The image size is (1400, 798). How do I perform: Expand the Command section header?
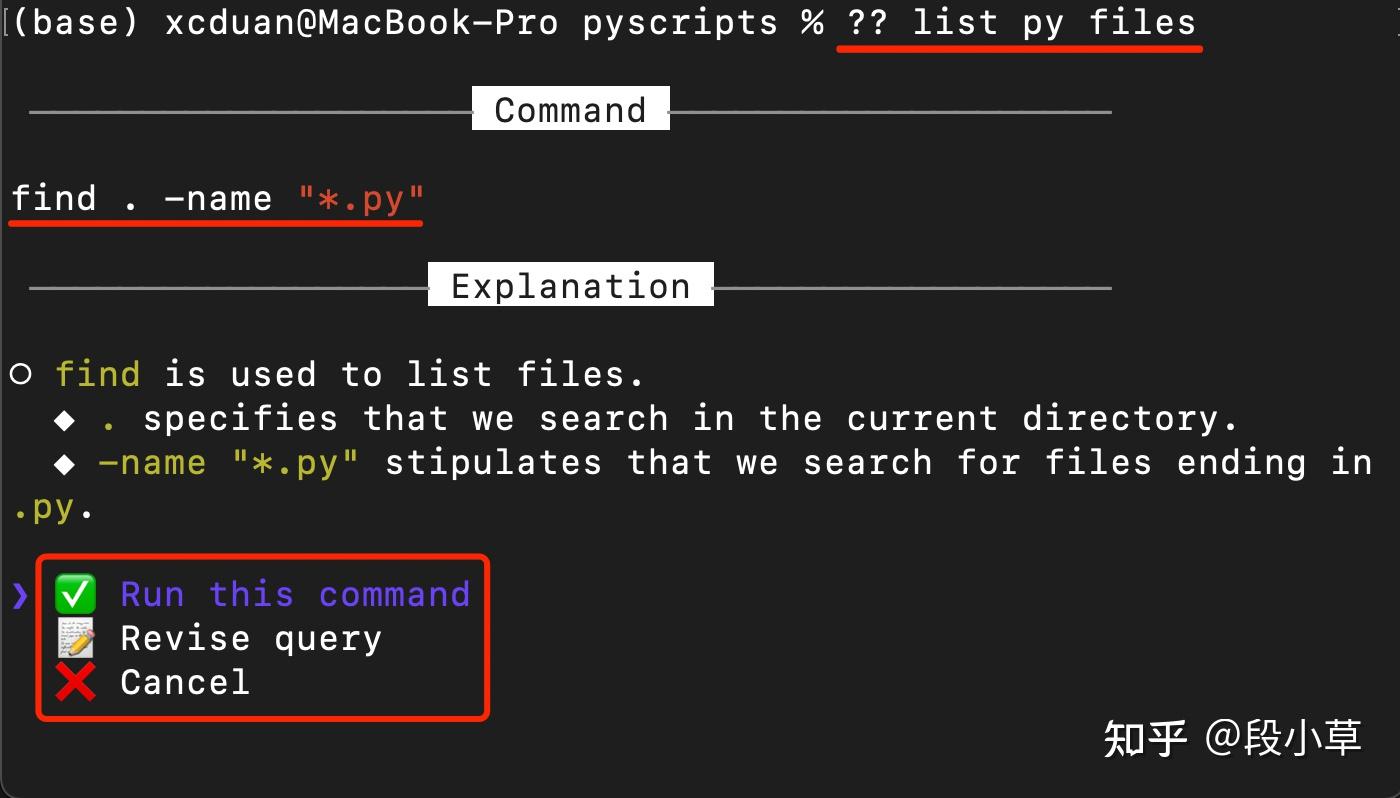(x=570, y=109)
